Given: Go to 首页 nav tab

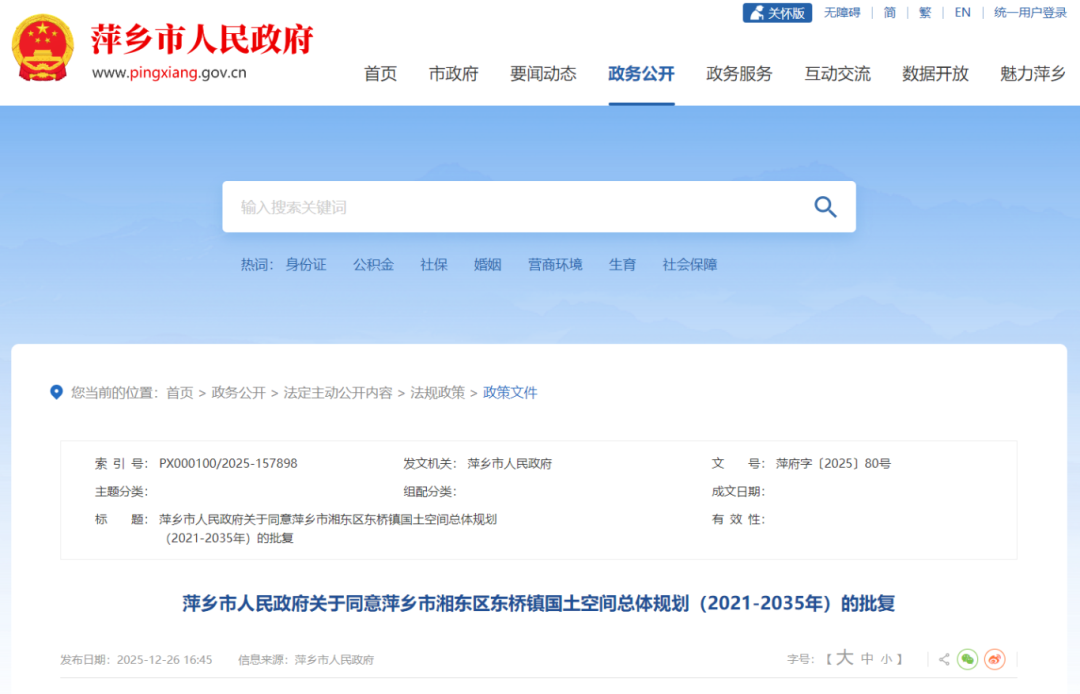Looking at the screenshot, I should click(x=380, y=74).
